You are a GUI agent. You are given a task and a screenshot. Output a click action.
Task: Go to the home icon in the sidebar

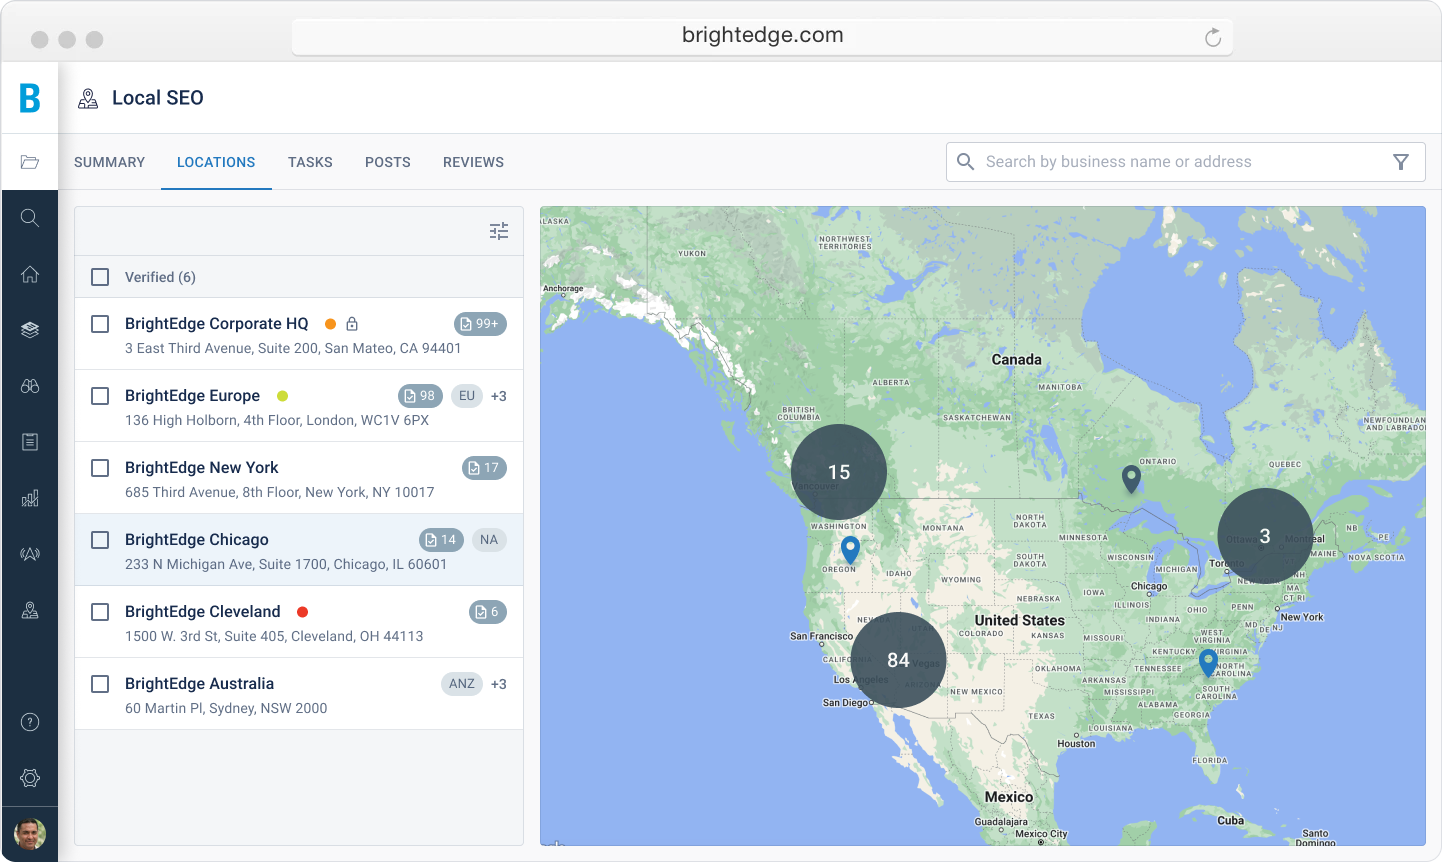point(30,274)
